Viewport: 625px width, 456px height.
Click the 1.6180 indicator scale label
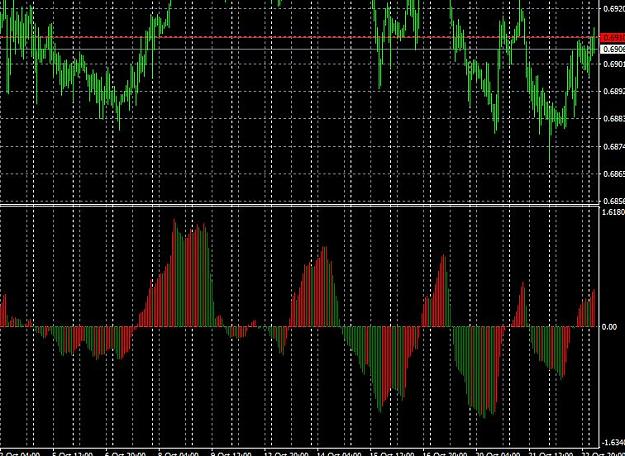point(614,212)
